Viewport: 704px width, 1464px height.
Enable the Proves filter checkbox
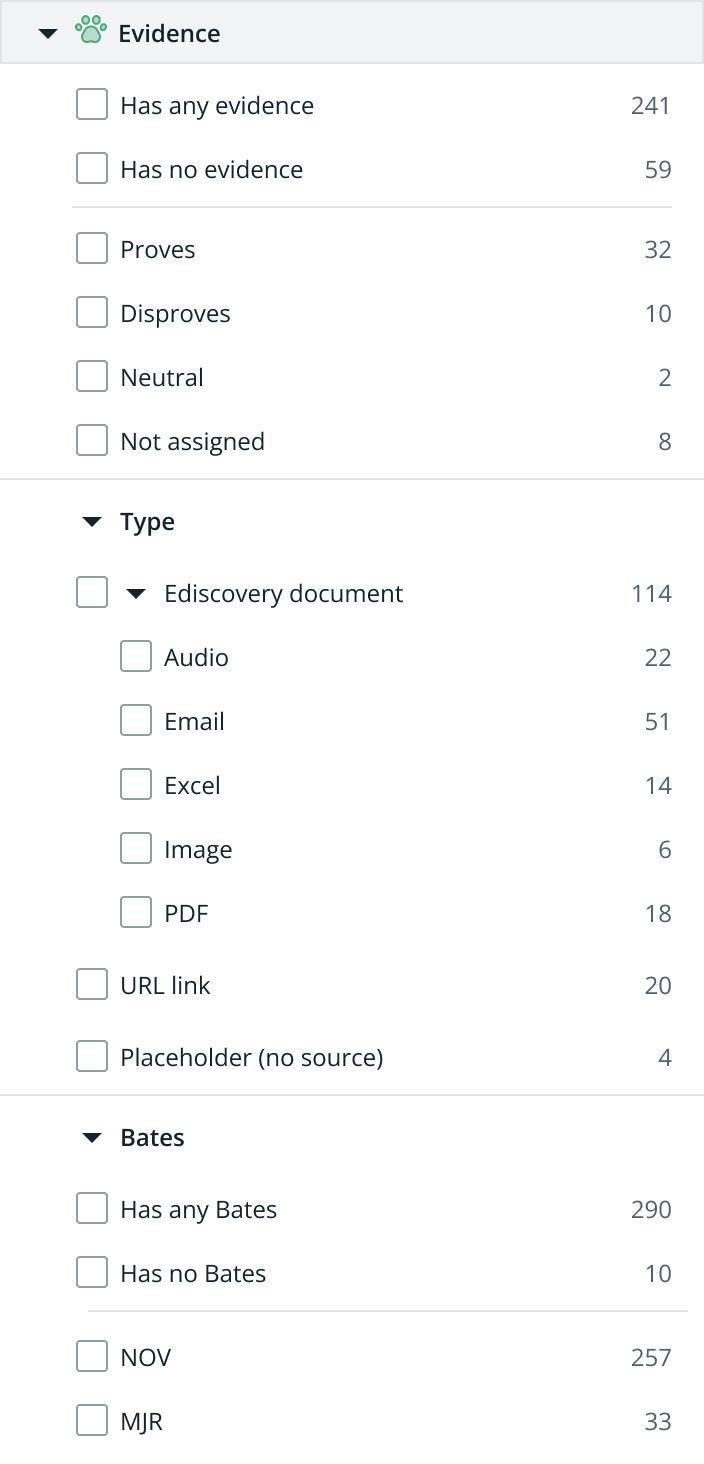coord(92,249)
